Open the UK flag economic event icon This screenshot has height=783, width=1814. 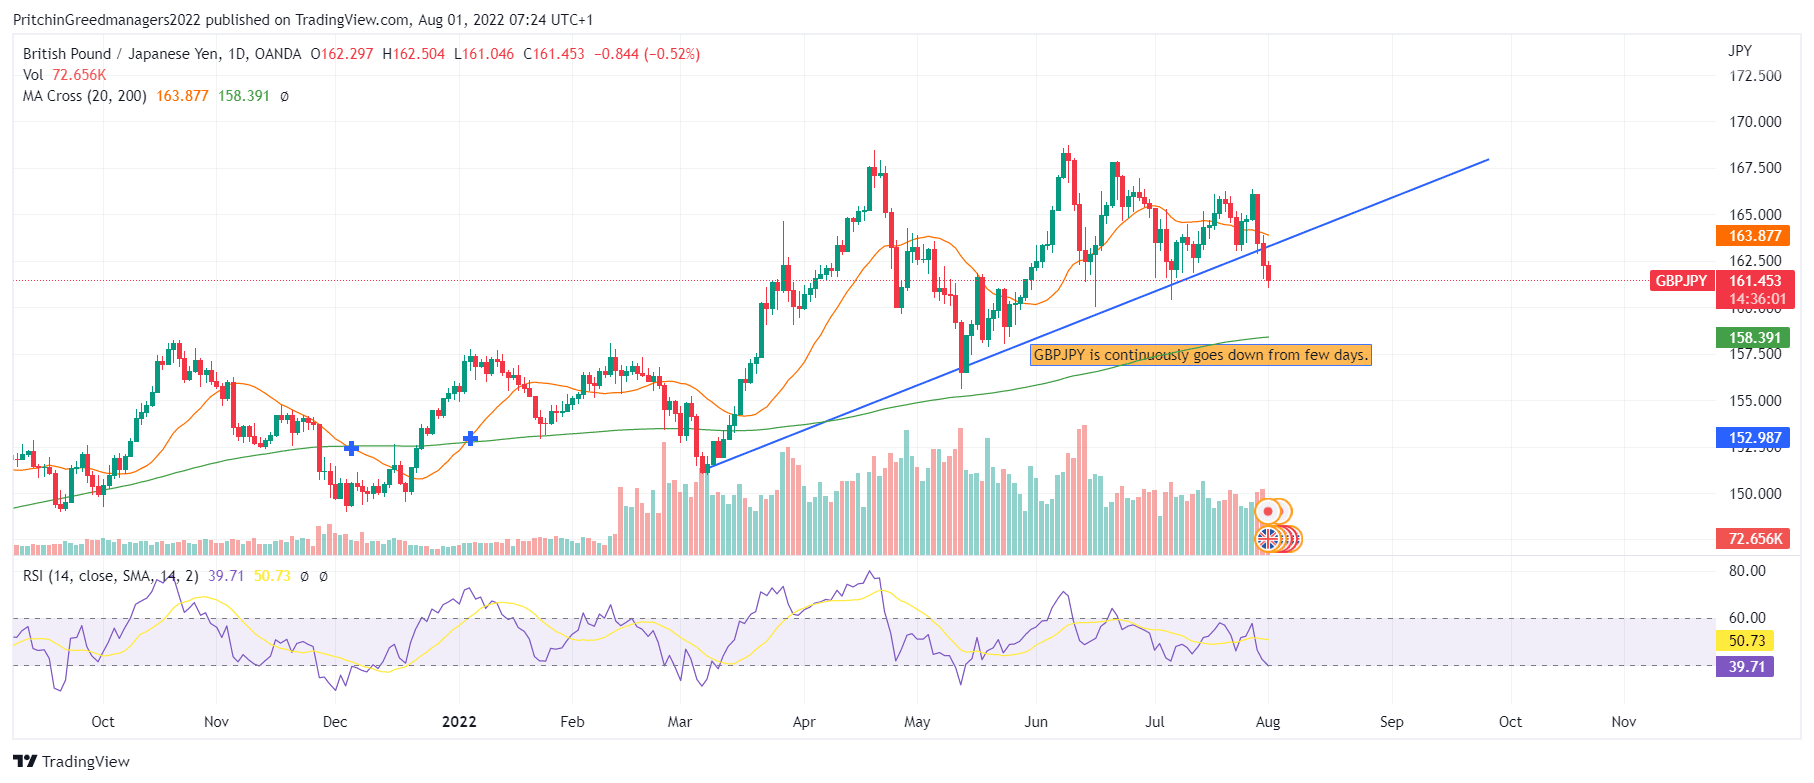tap(1268, 539)
